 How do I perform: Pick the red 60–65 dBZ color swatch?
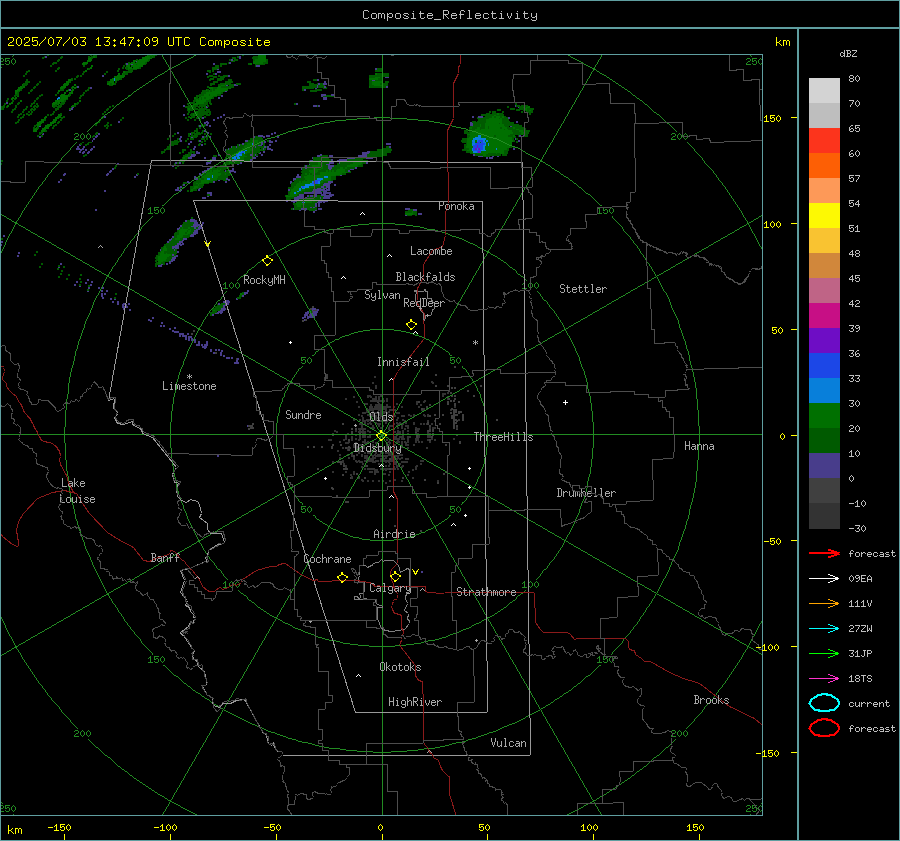(824, 141)
